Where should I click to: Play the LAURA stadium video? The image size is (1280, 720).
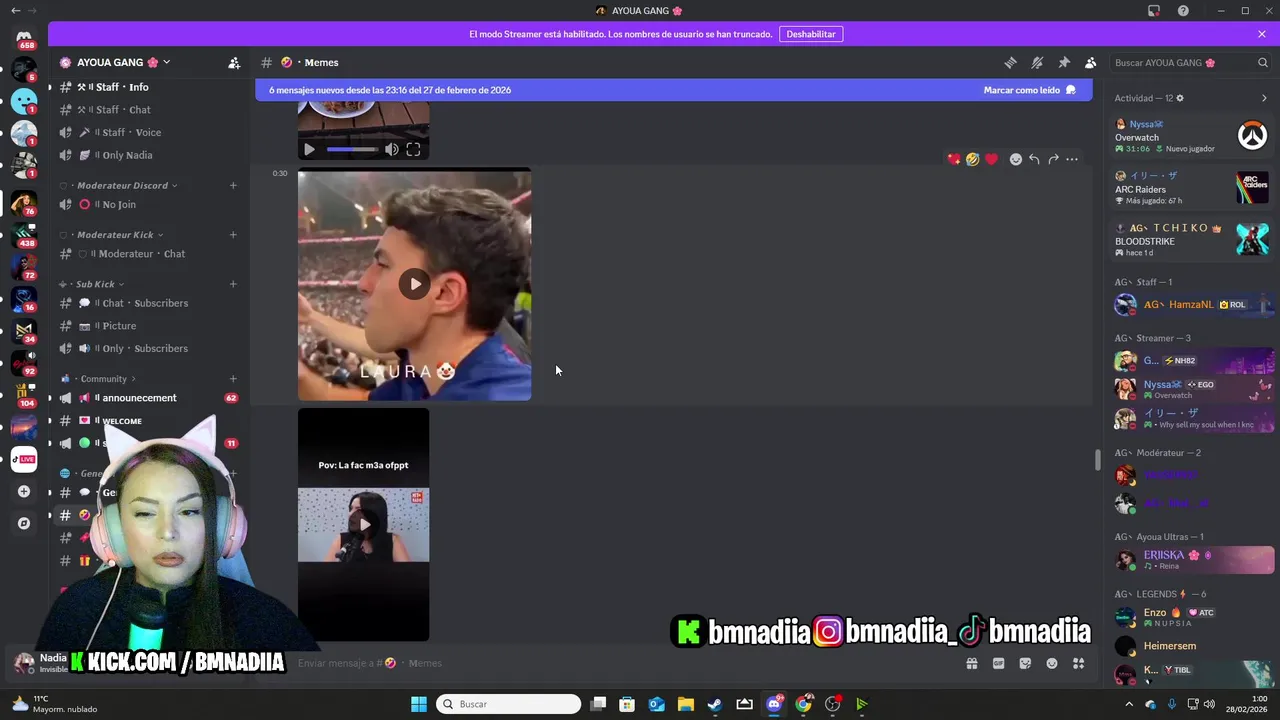pos(415,284)
